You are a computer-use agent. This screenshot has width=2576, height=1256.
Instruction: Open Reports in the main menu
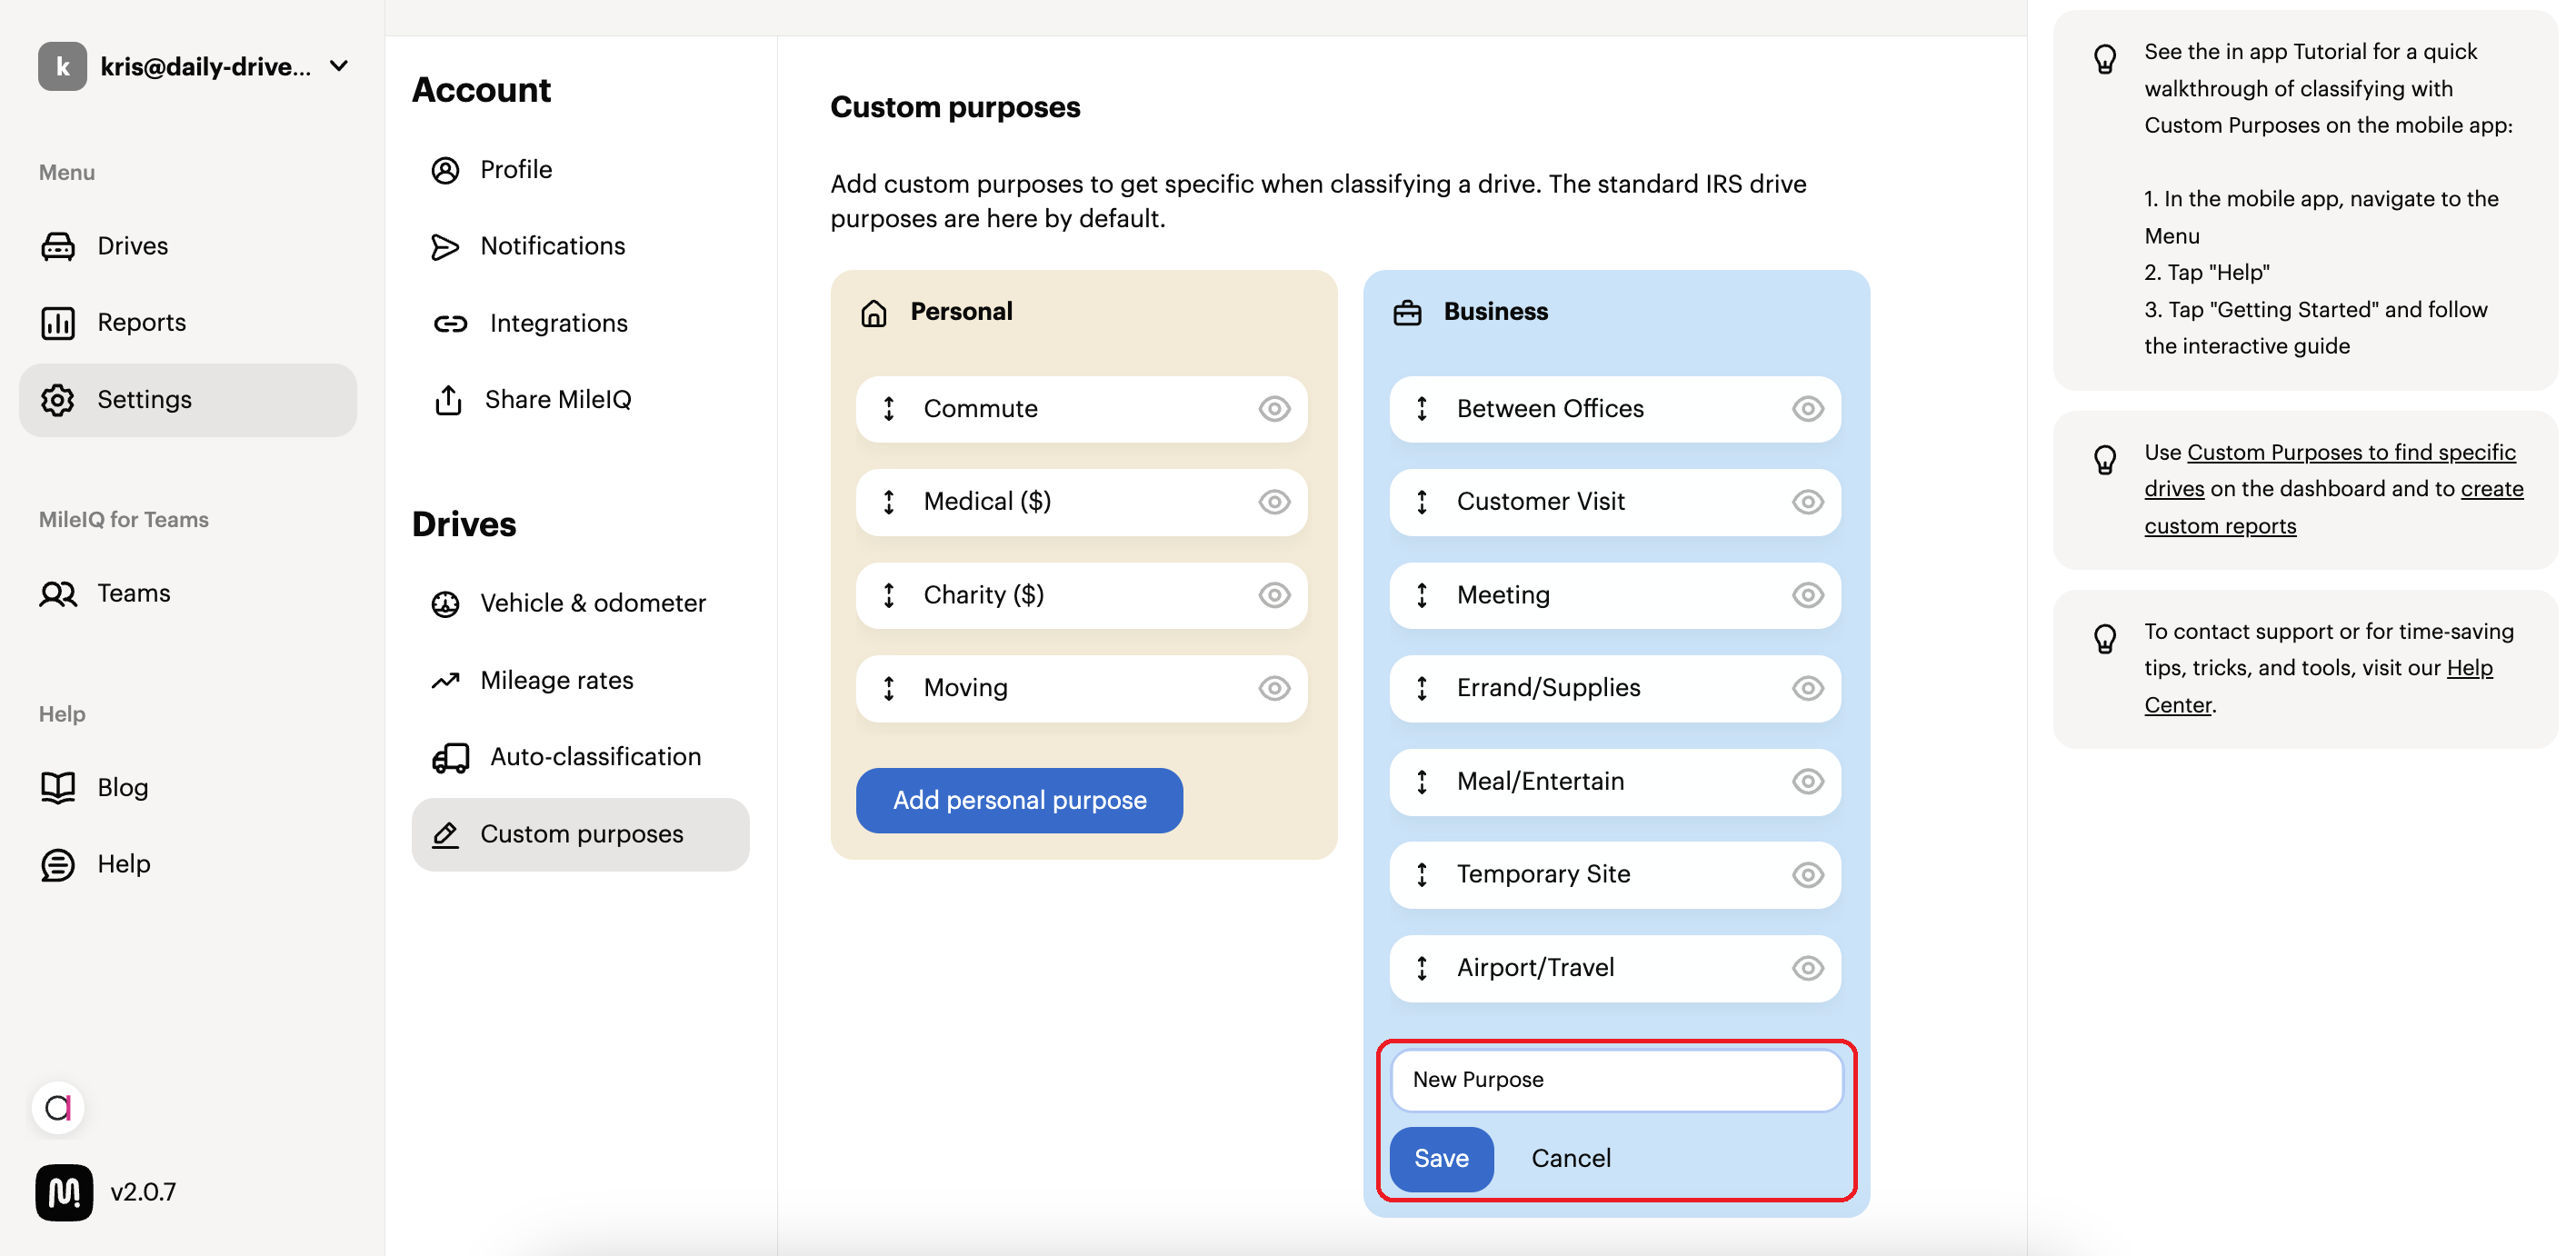pyautogui.click(x=188, y=323)
